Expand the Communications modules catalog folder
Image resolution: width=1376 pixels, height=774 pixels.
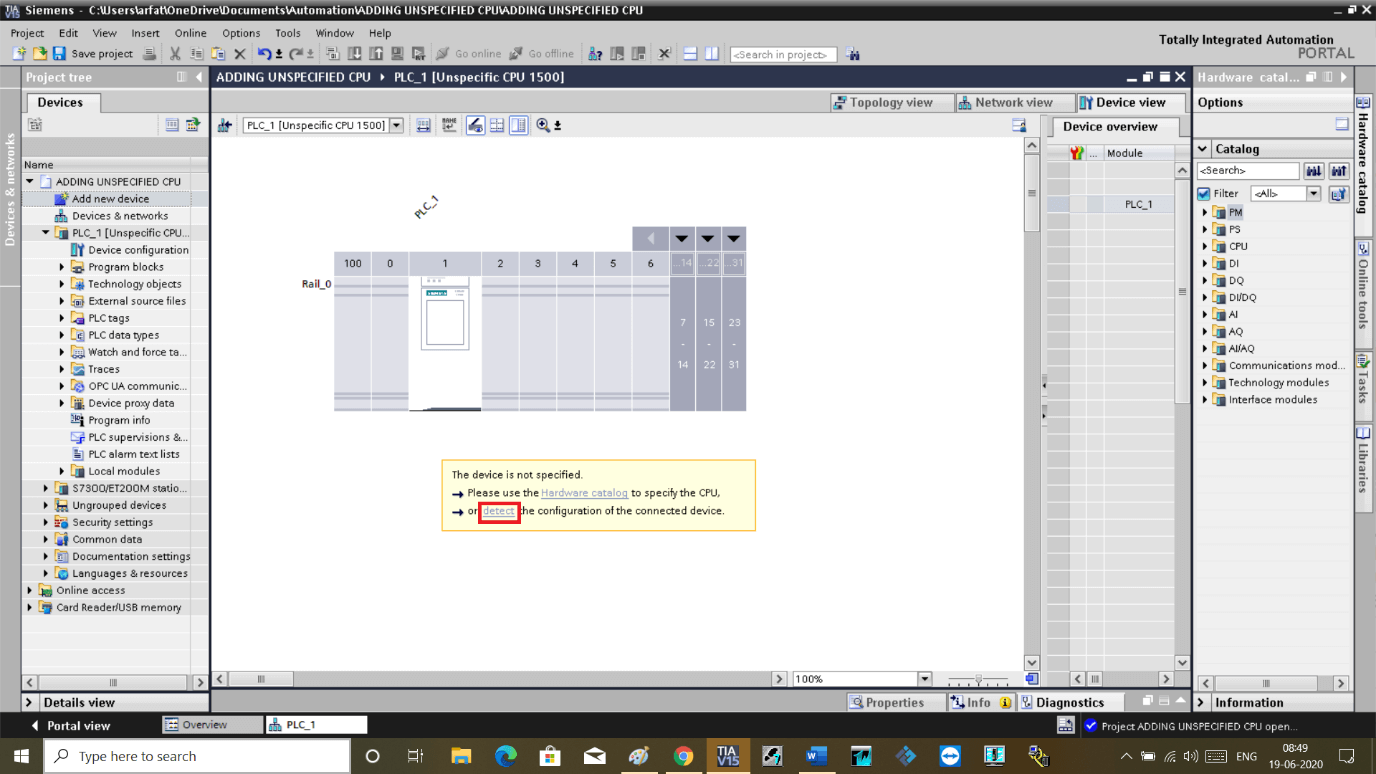(1205, 365)
